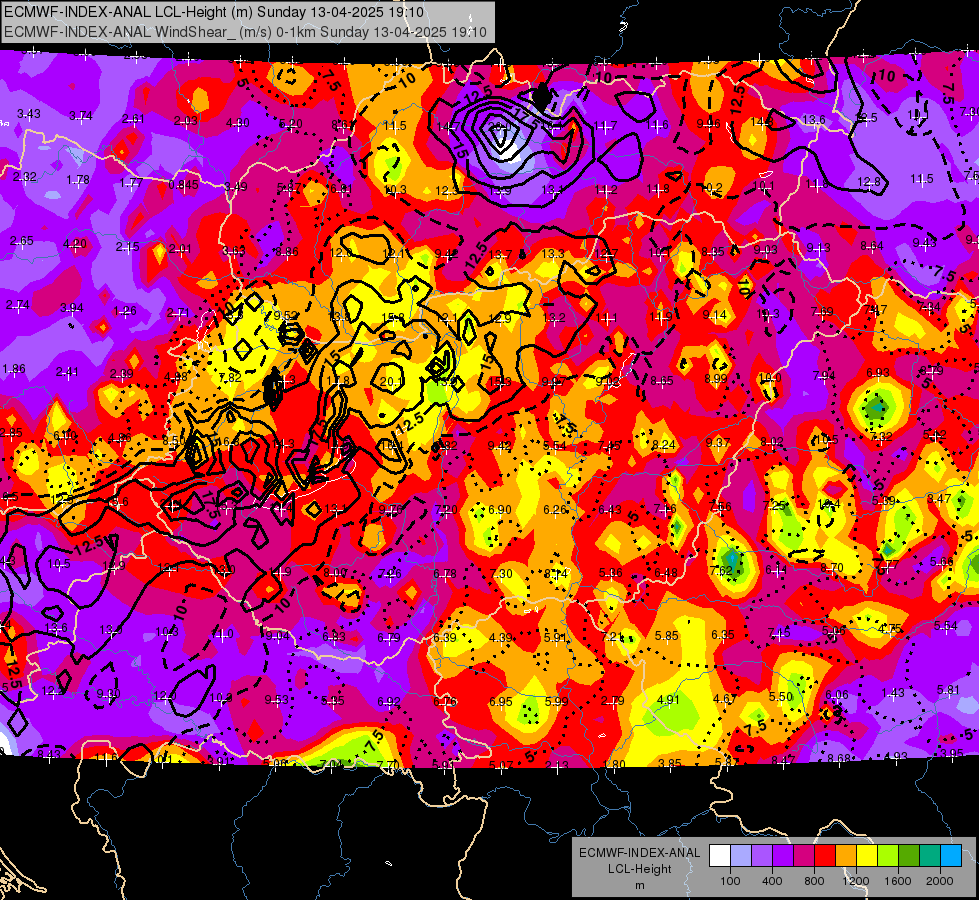Select the white legend swatch
979x900 pixels.
tap(720, 855)
